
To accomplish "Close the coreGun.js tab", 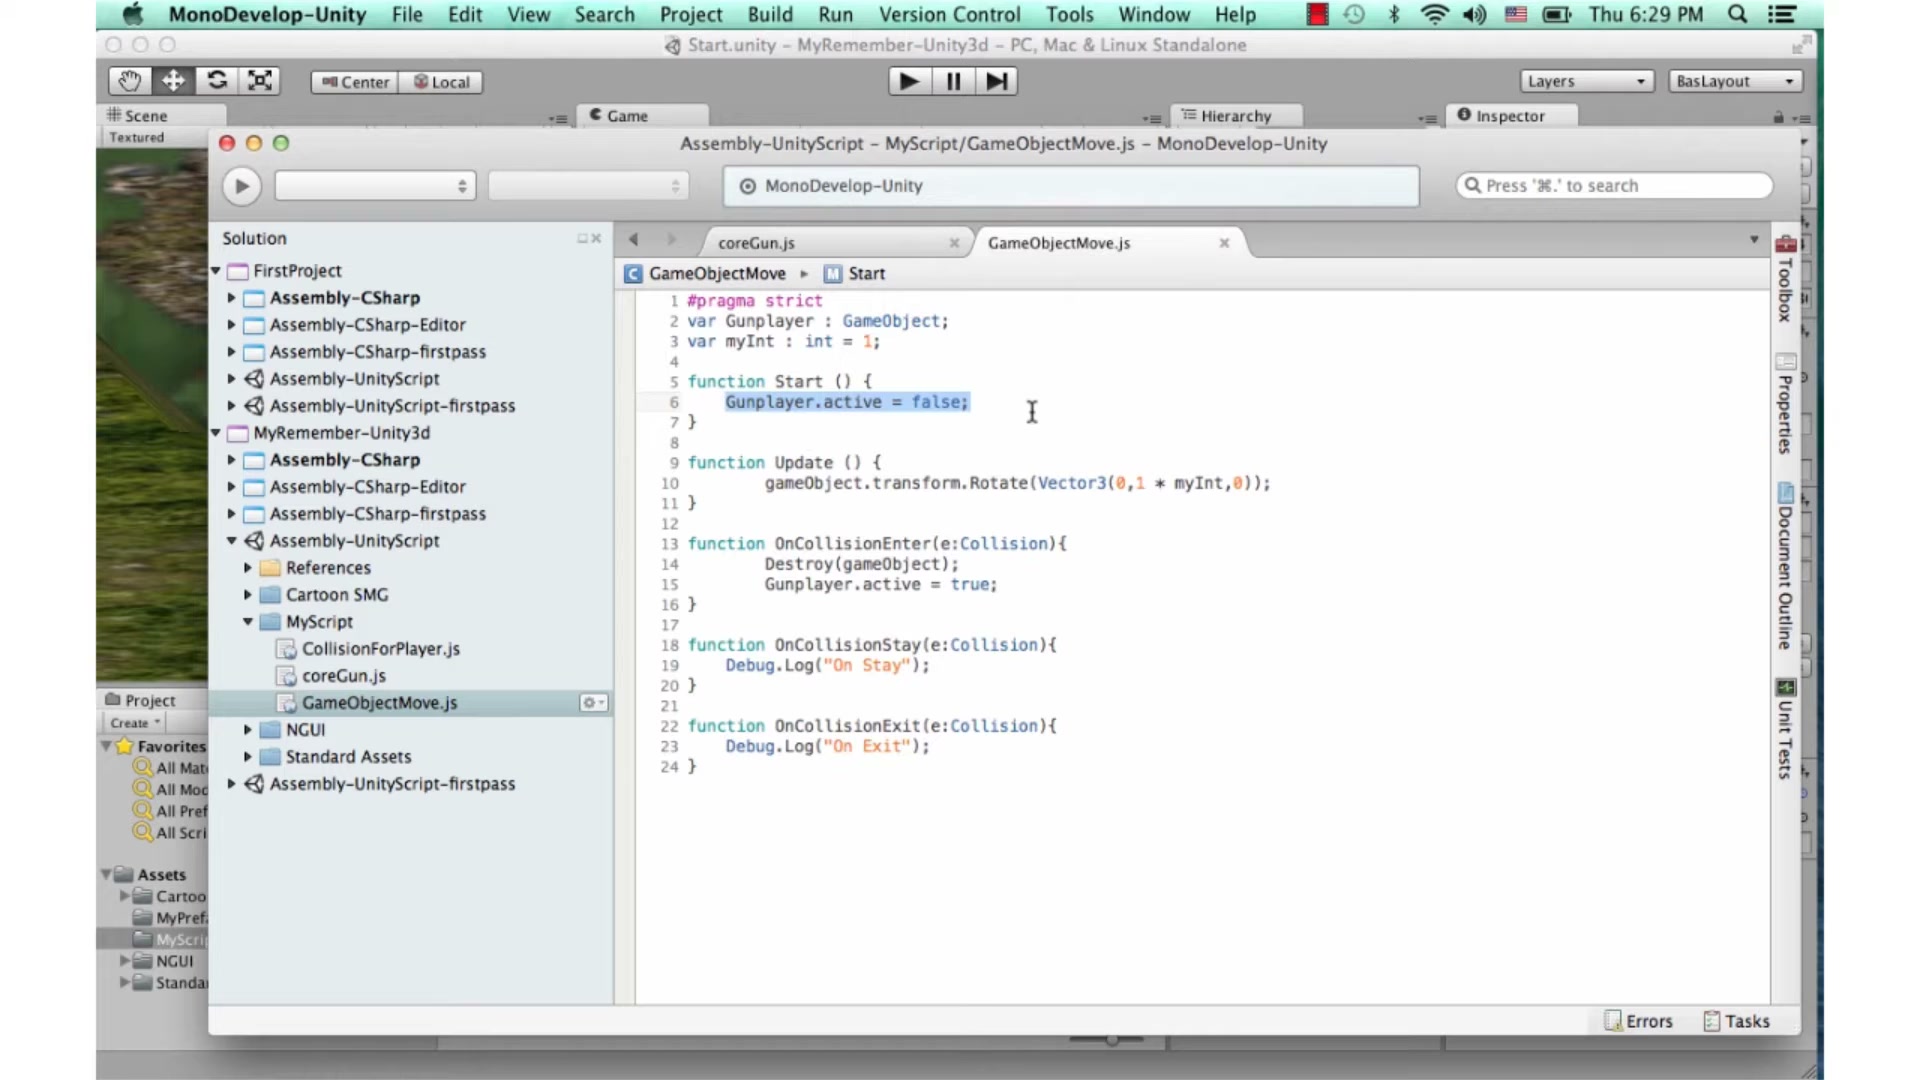I will coord(954,243).
